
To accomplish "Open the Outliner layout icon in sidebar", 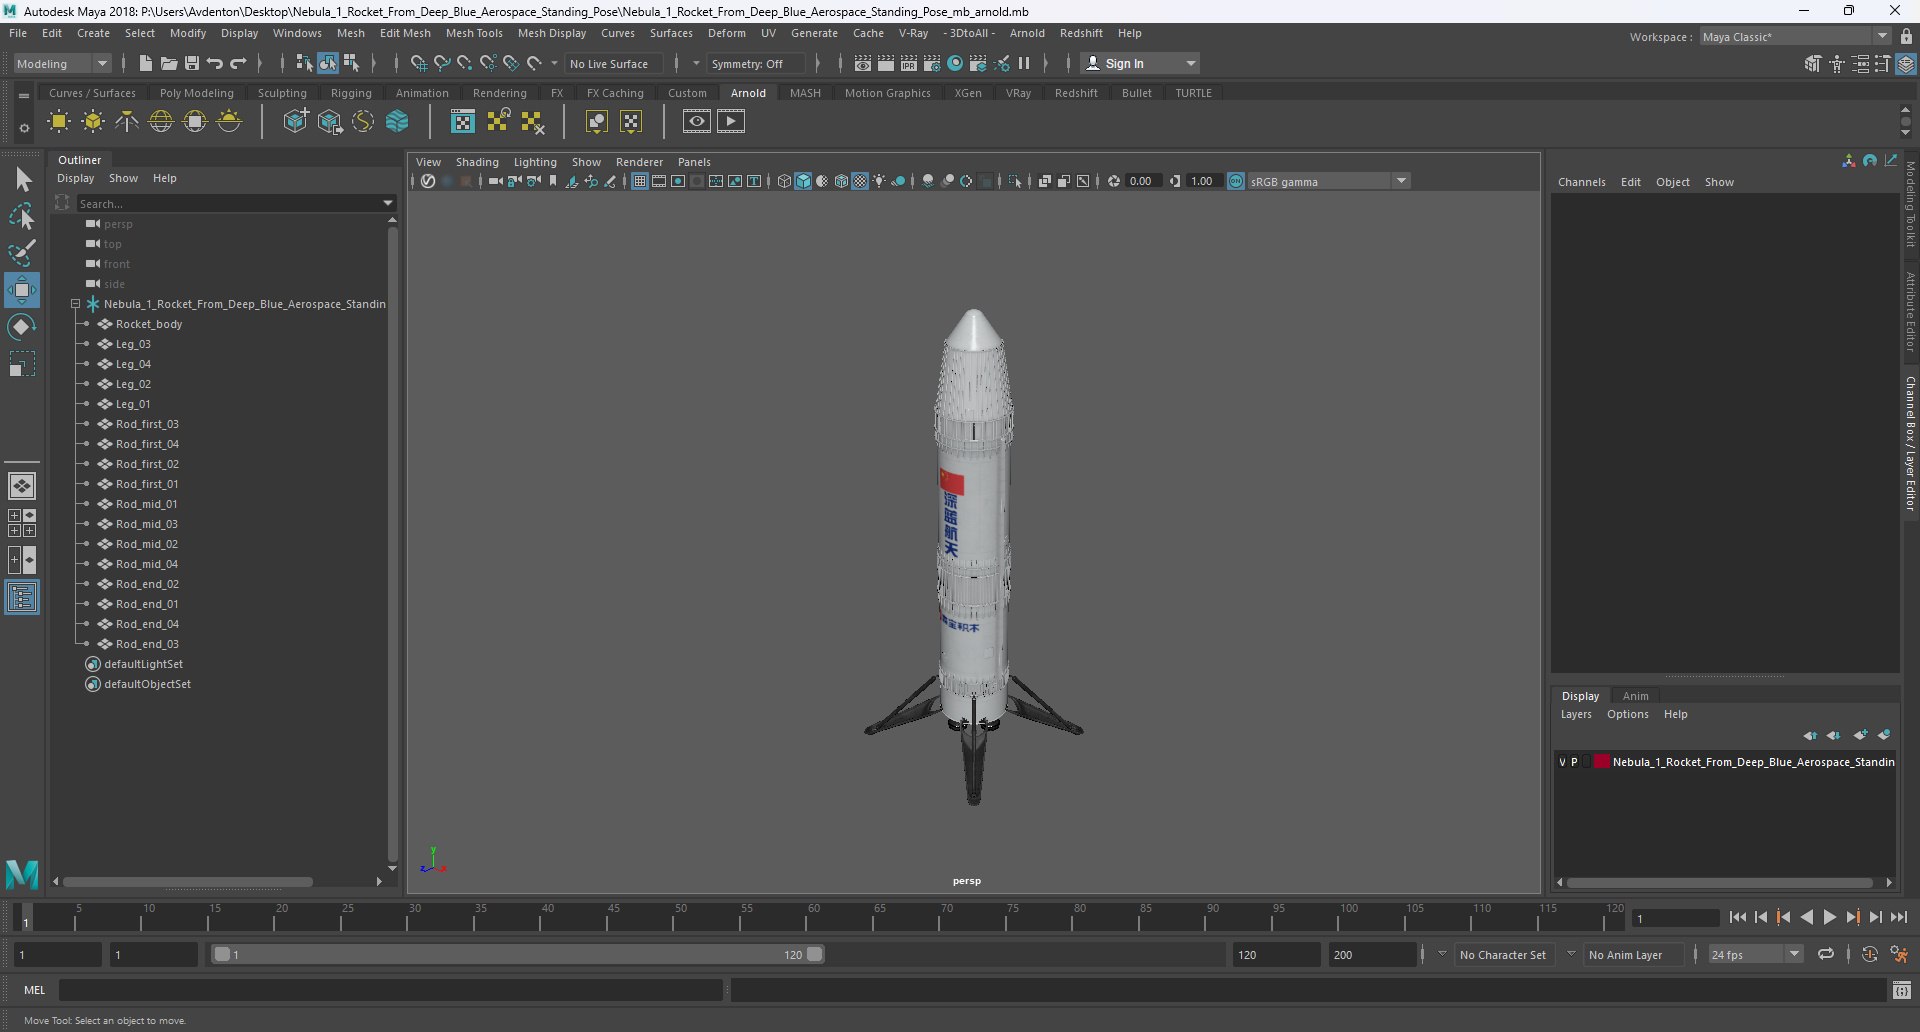I will point(22,598).
